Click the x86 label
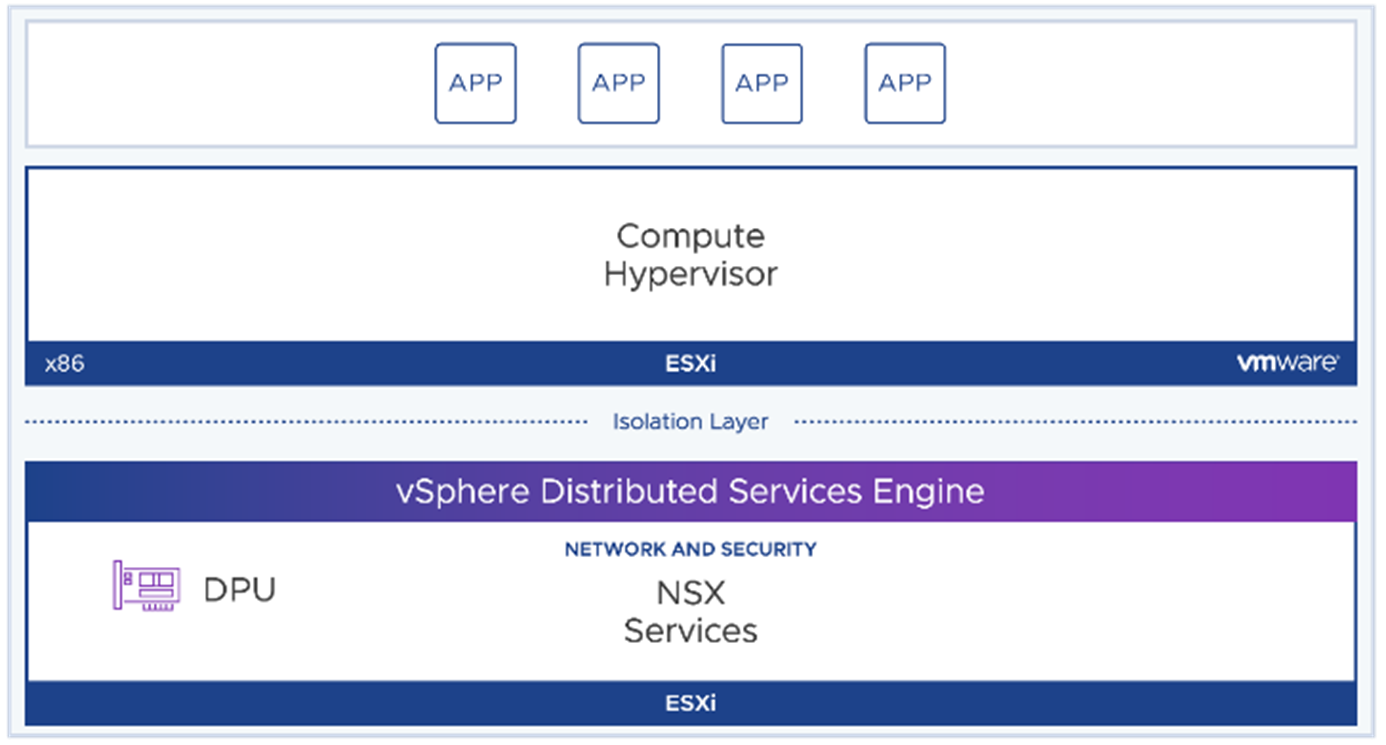 [64, 364]
